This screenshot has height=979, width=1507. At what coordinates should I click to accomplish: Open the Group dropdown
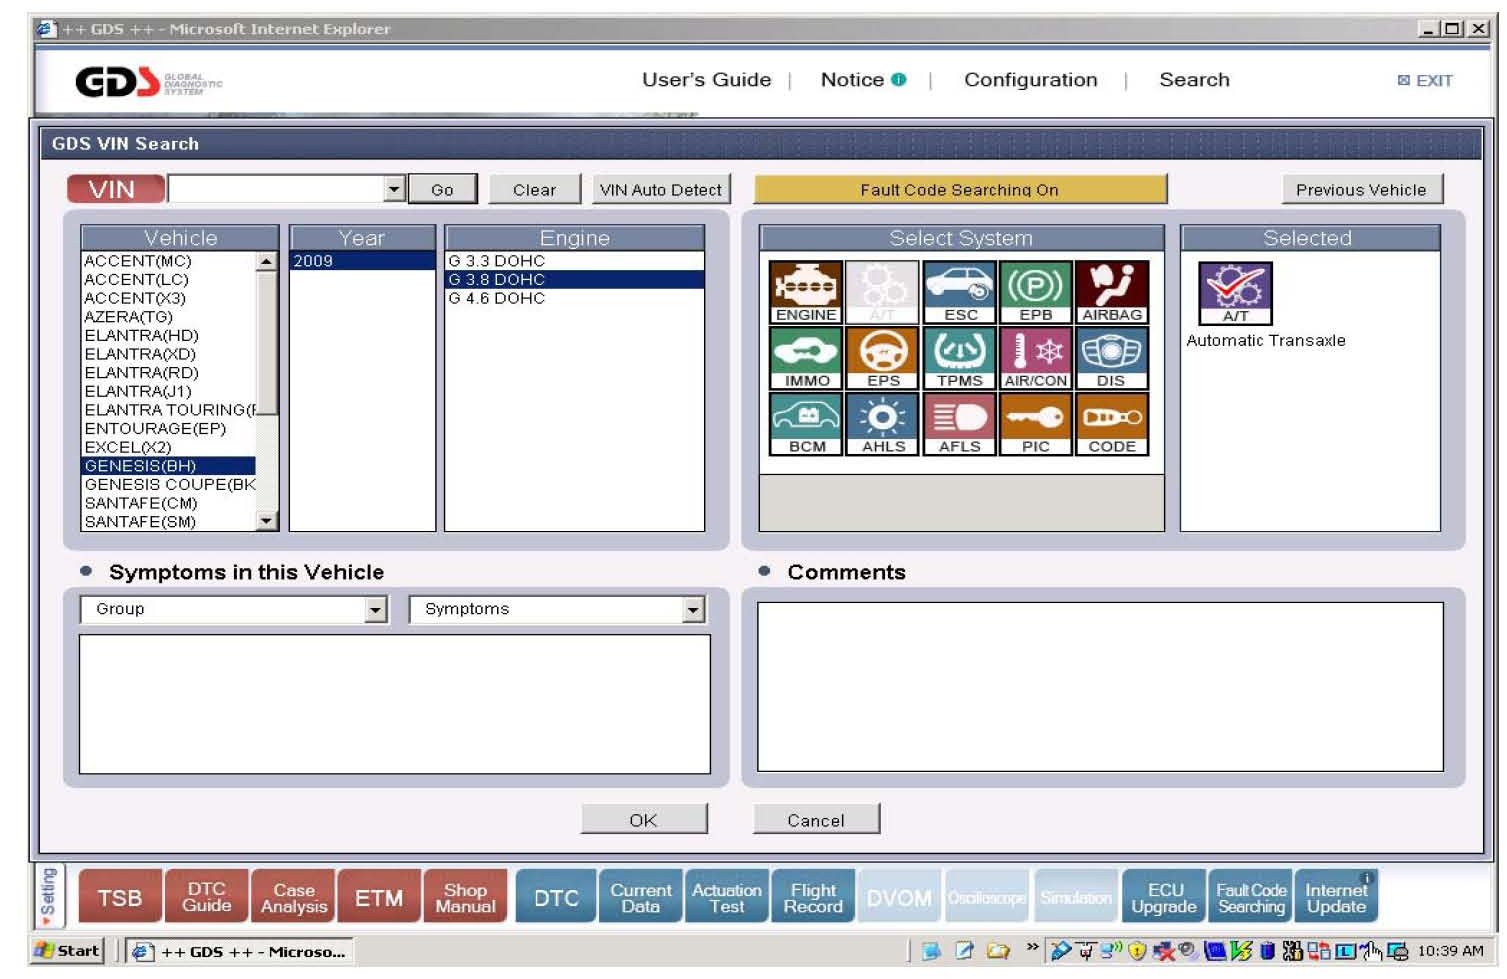(376, 610)
